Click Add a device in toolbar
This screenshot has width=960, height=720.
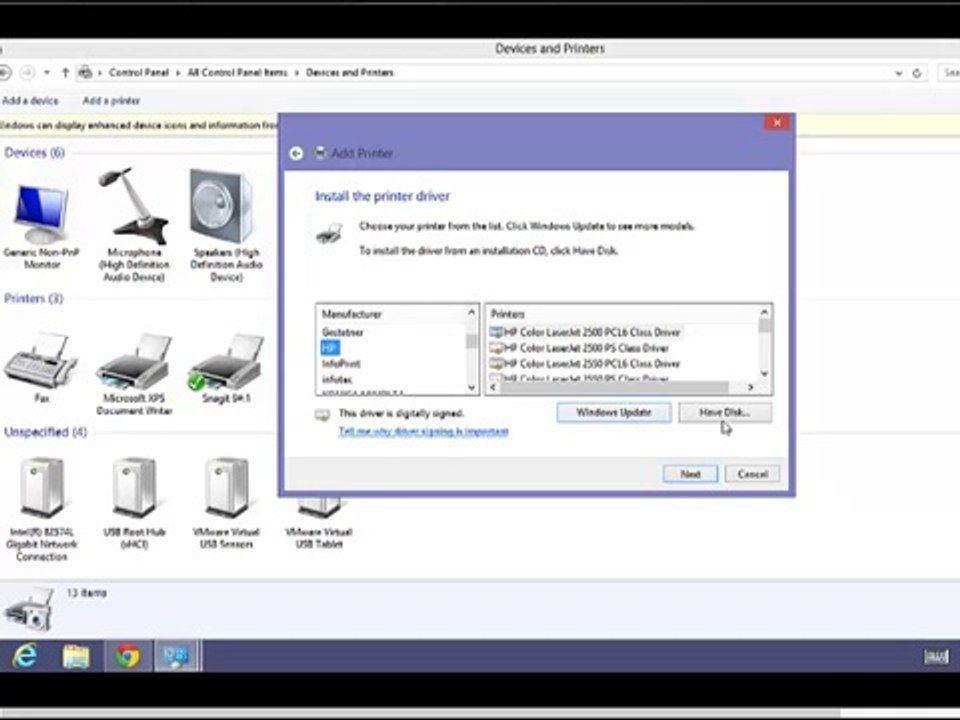coord(31,100)
